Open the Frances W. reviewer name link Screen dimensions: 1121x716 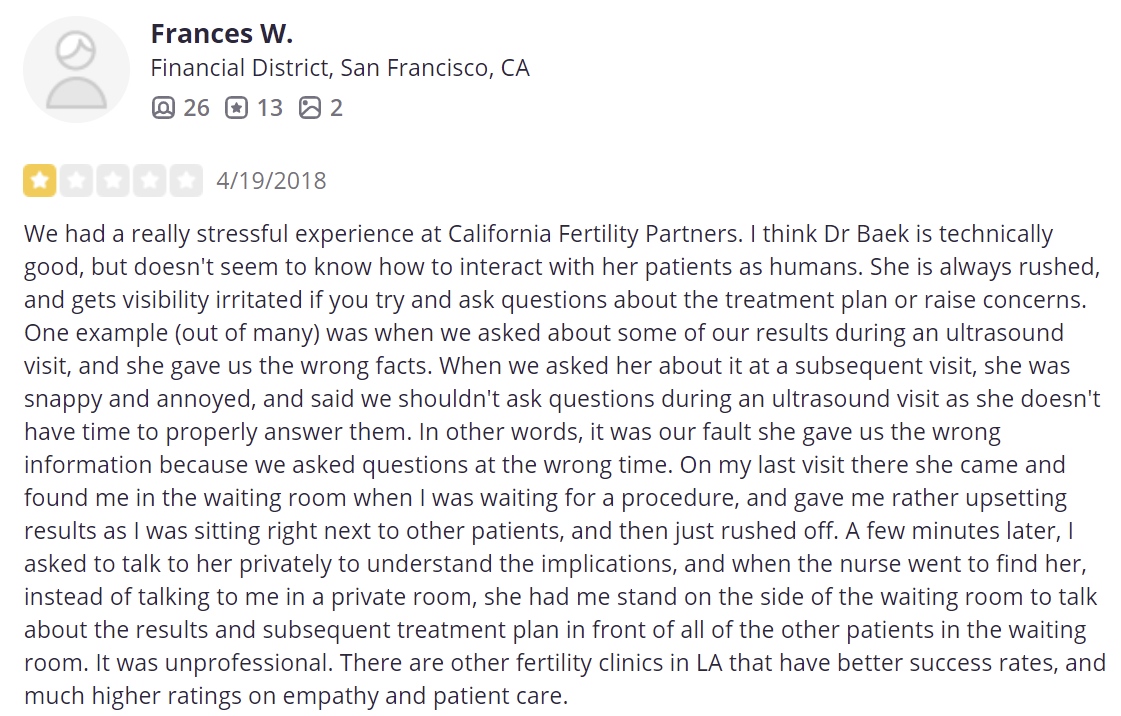[221, 33]
